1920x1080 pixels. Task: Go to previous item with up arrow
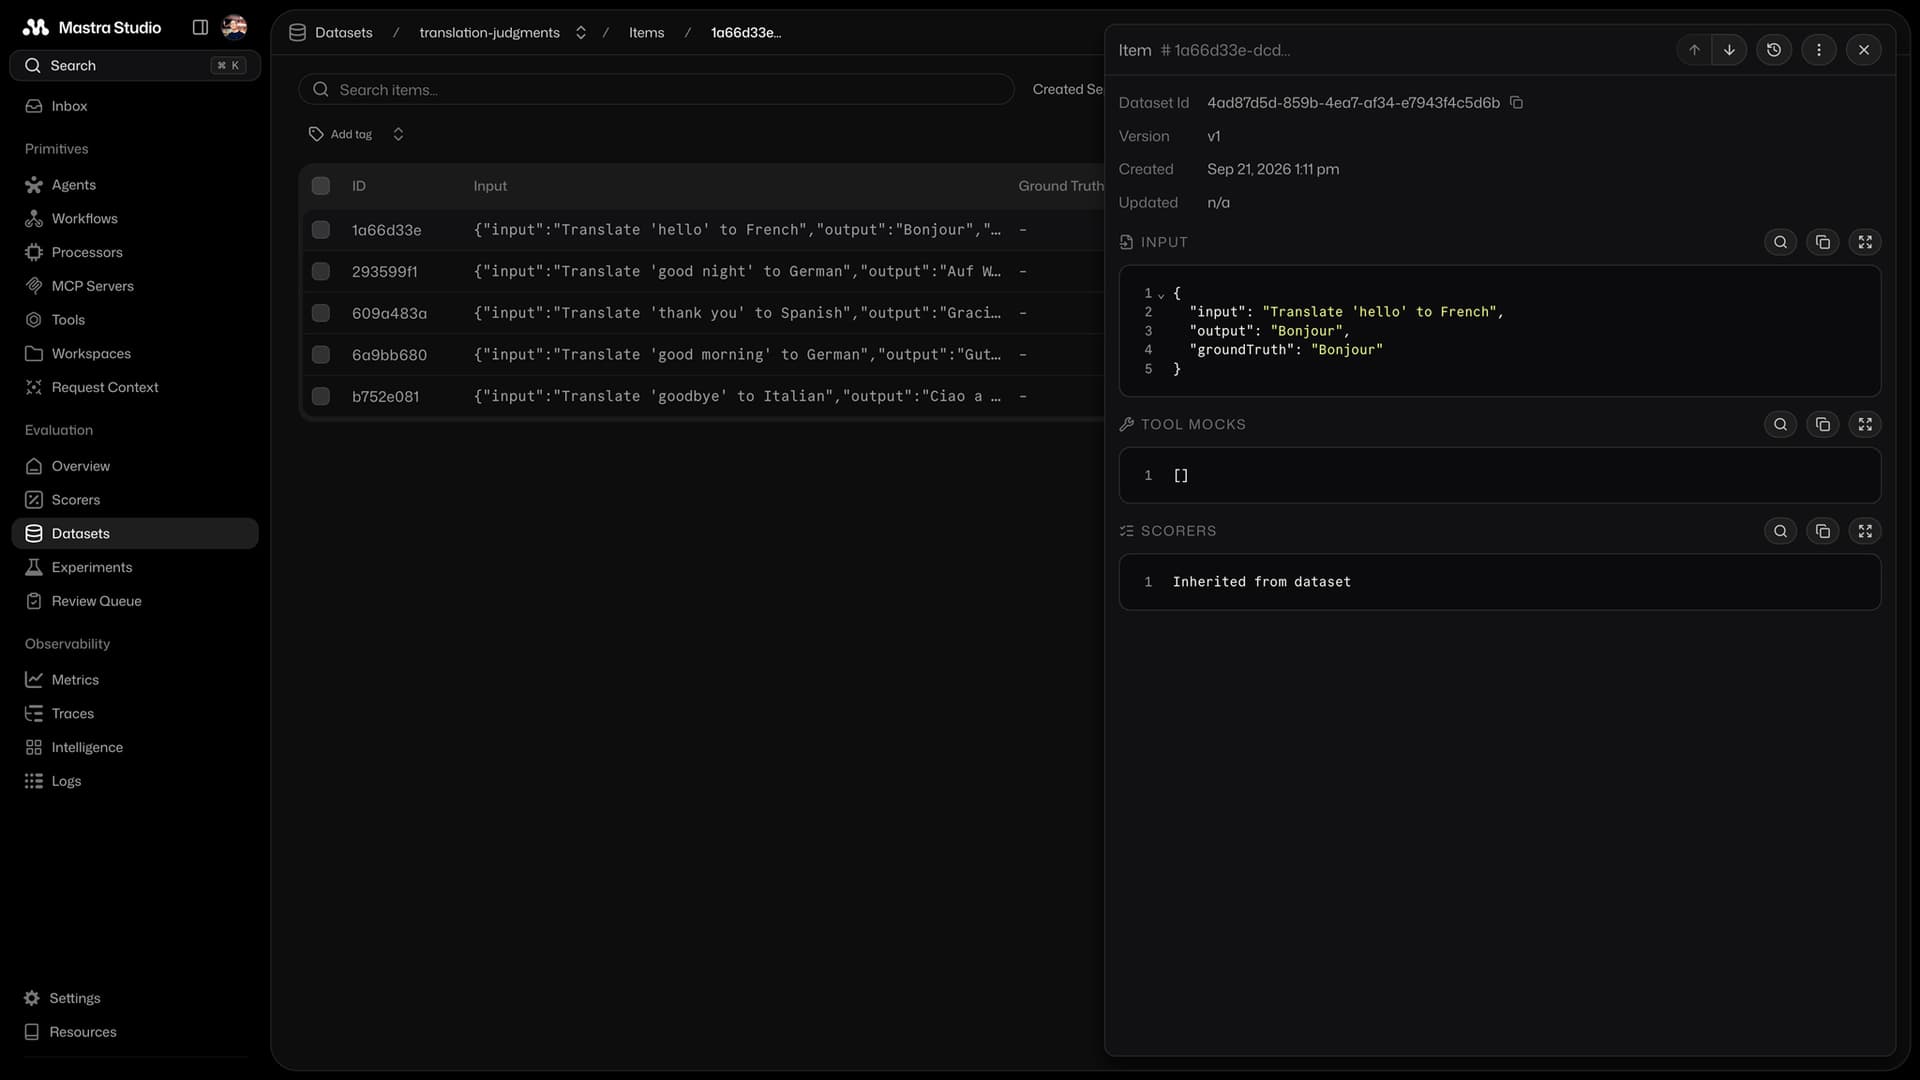(1694, 50)
